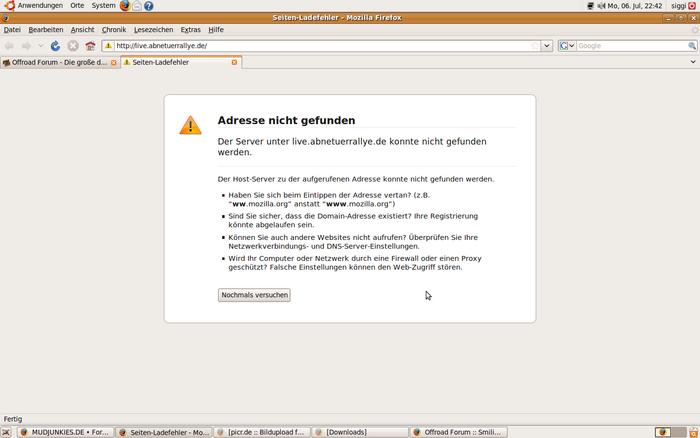The height and width of the screenshot is (438, 700).
Task: Open the Chronik menu
Action: pos(114,29)
